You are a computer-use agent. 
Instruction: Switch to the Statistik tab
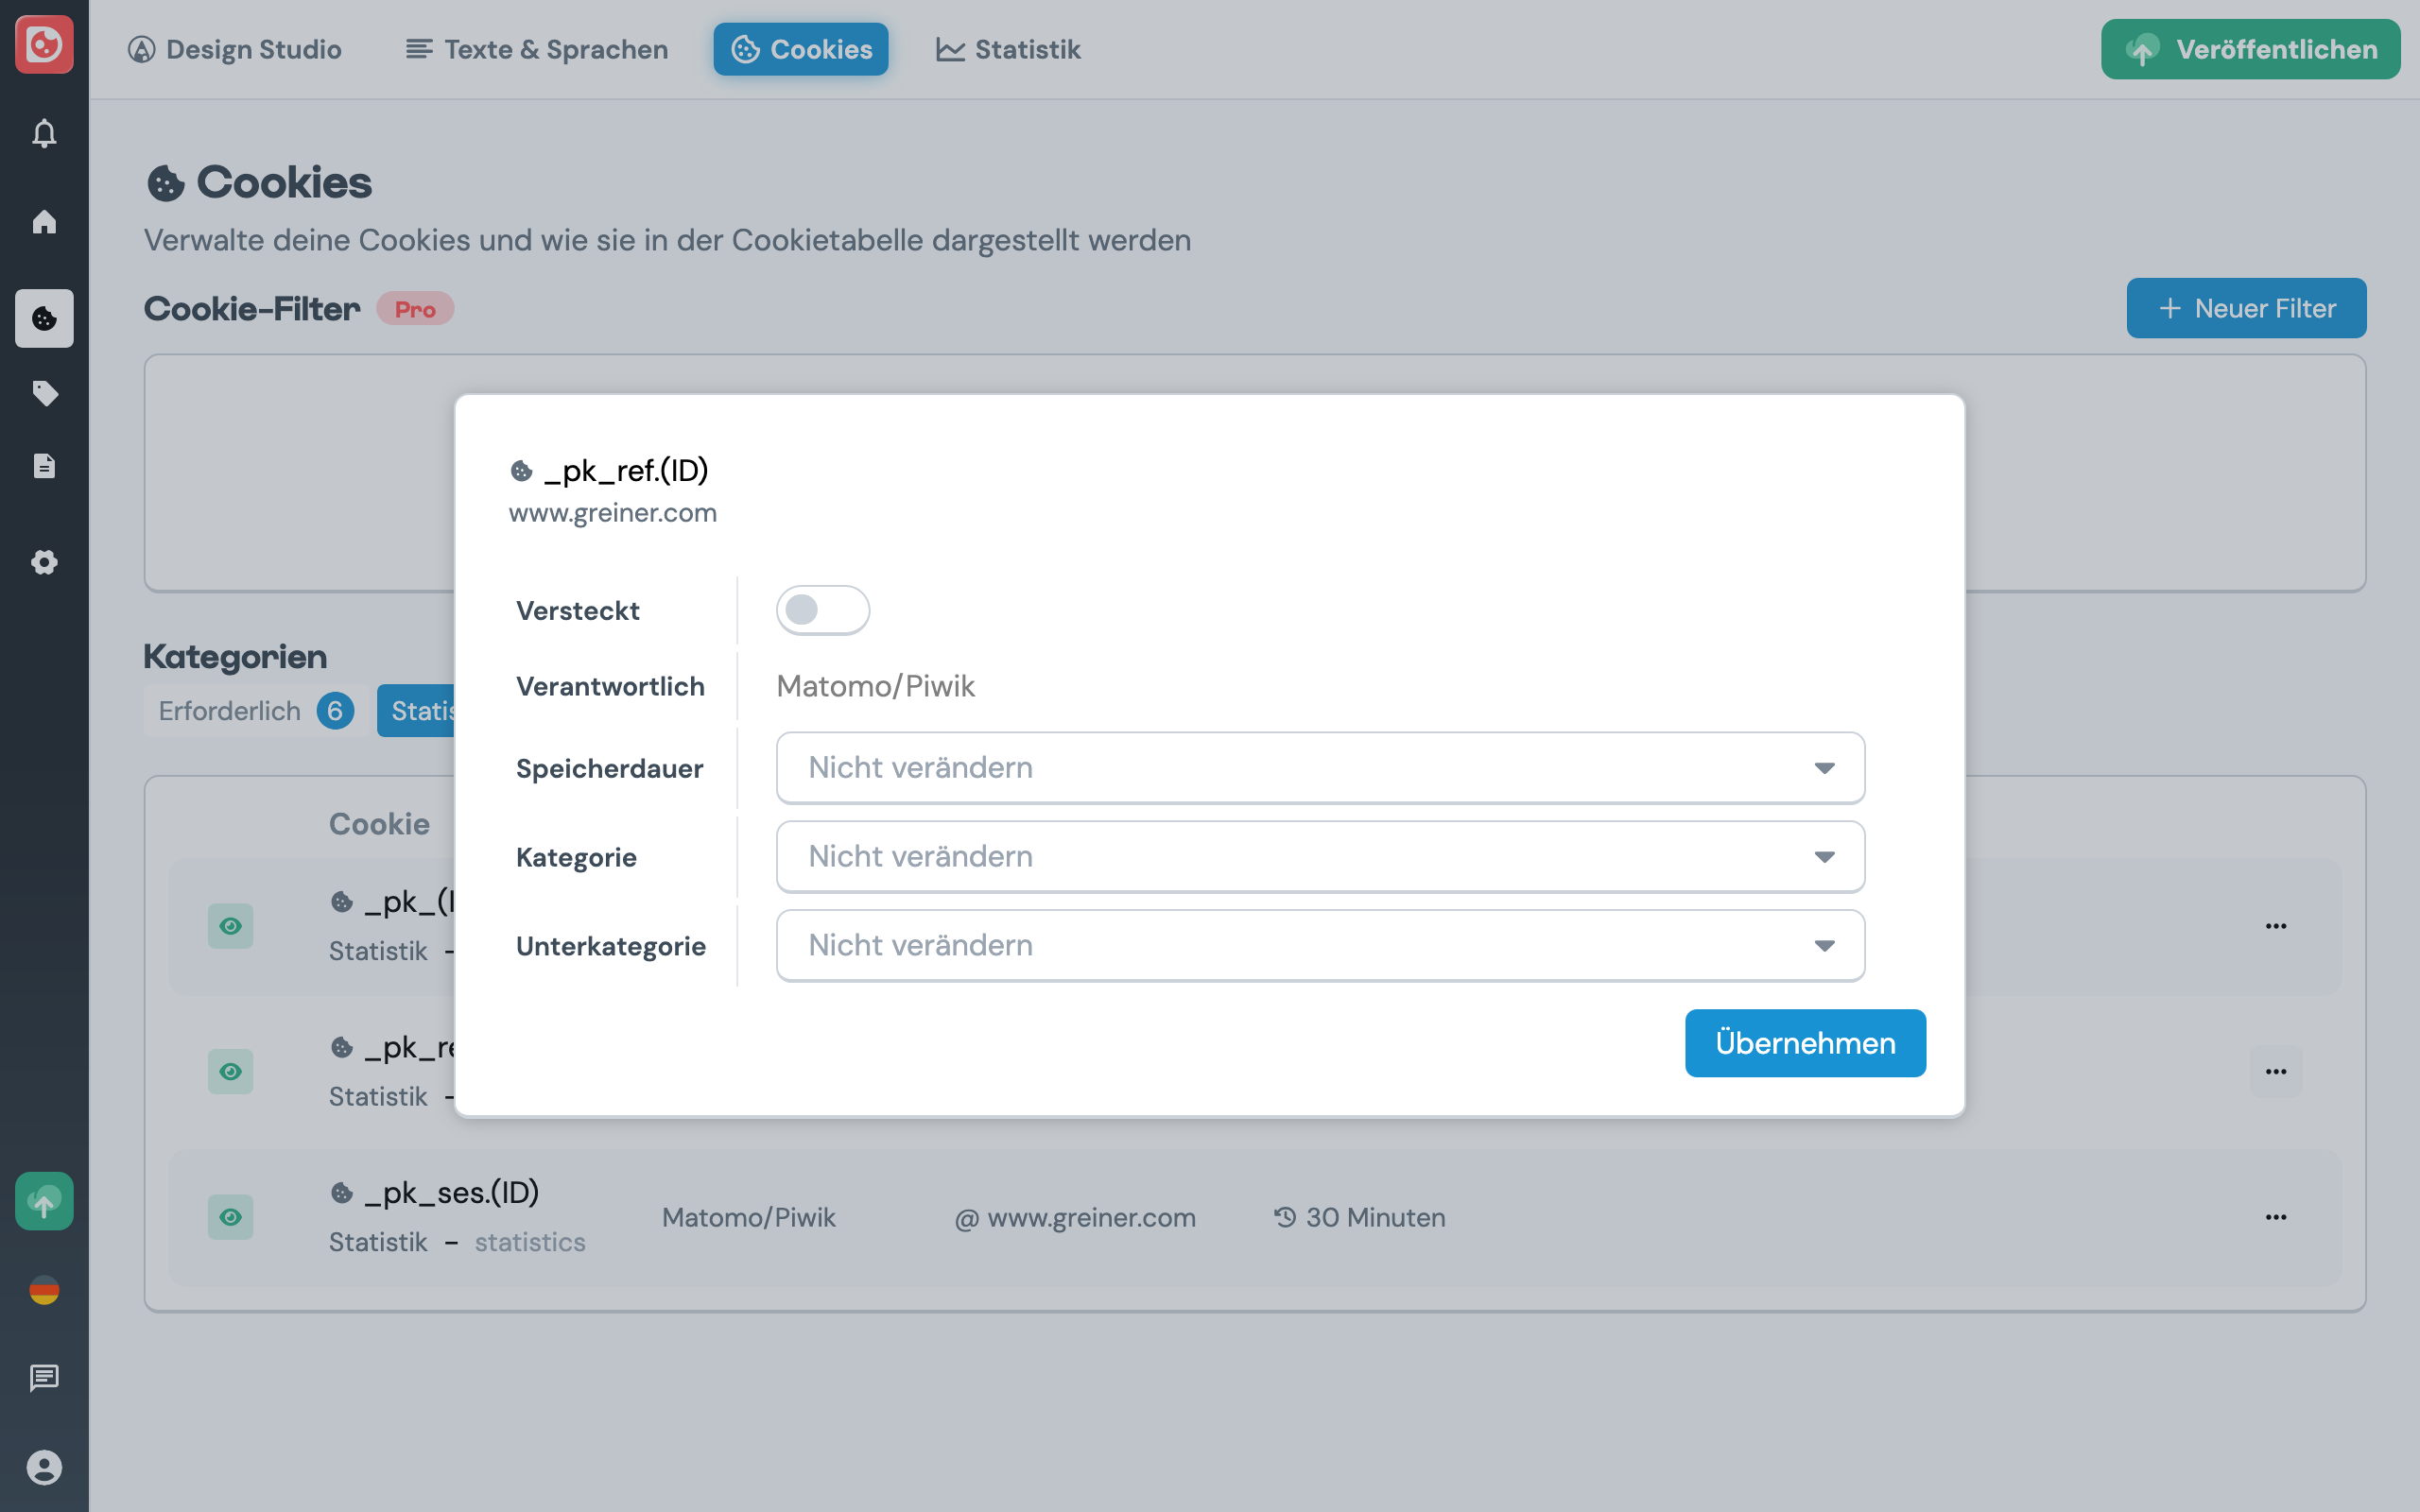1008,49
